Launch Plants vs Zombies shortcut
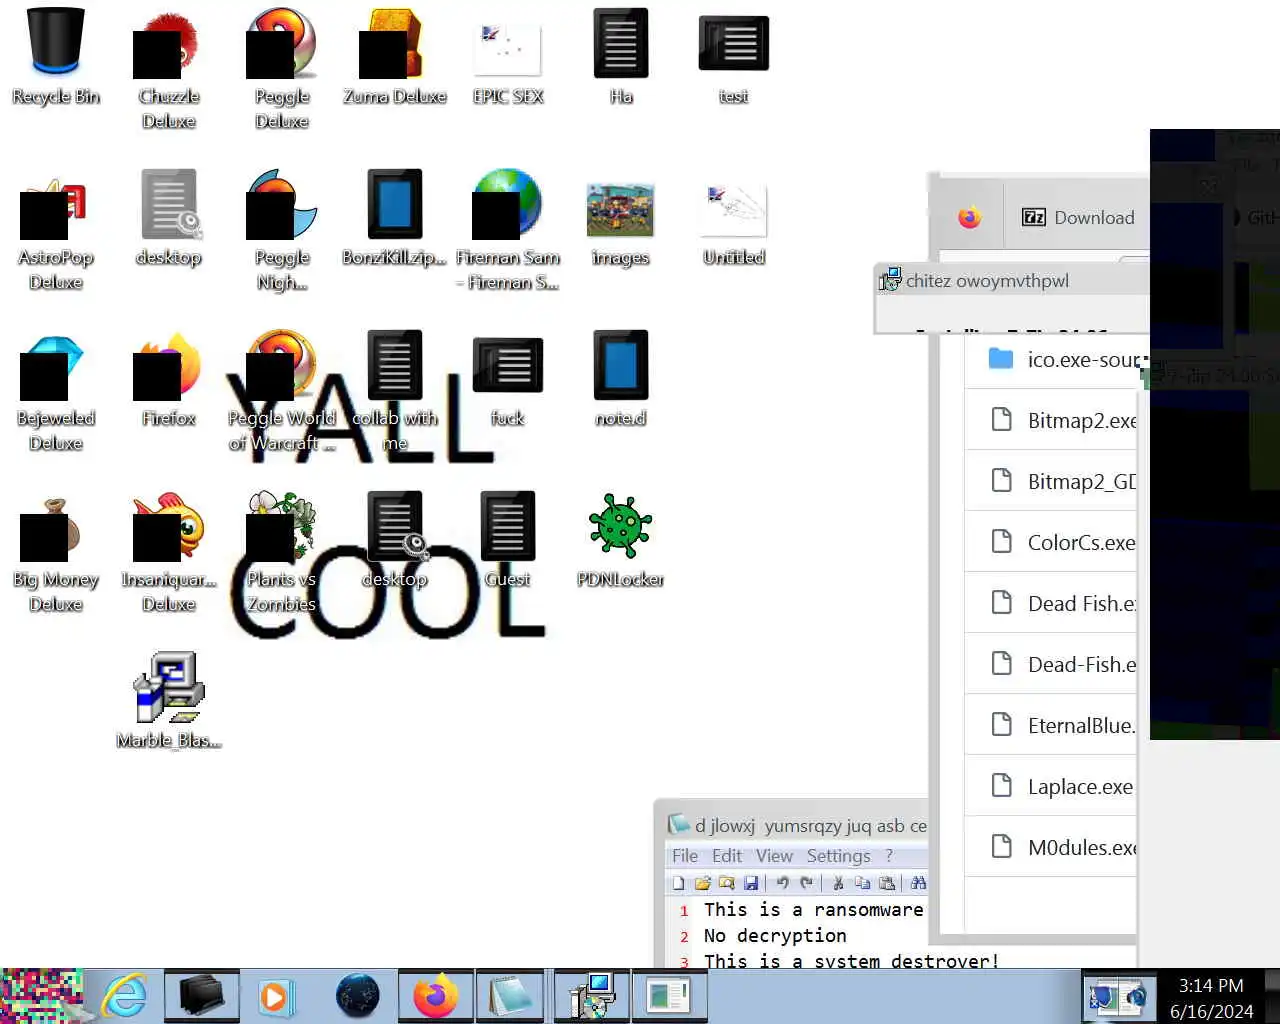The width and height of the screenshot is (1280, 1024). [x=282, y=552]
